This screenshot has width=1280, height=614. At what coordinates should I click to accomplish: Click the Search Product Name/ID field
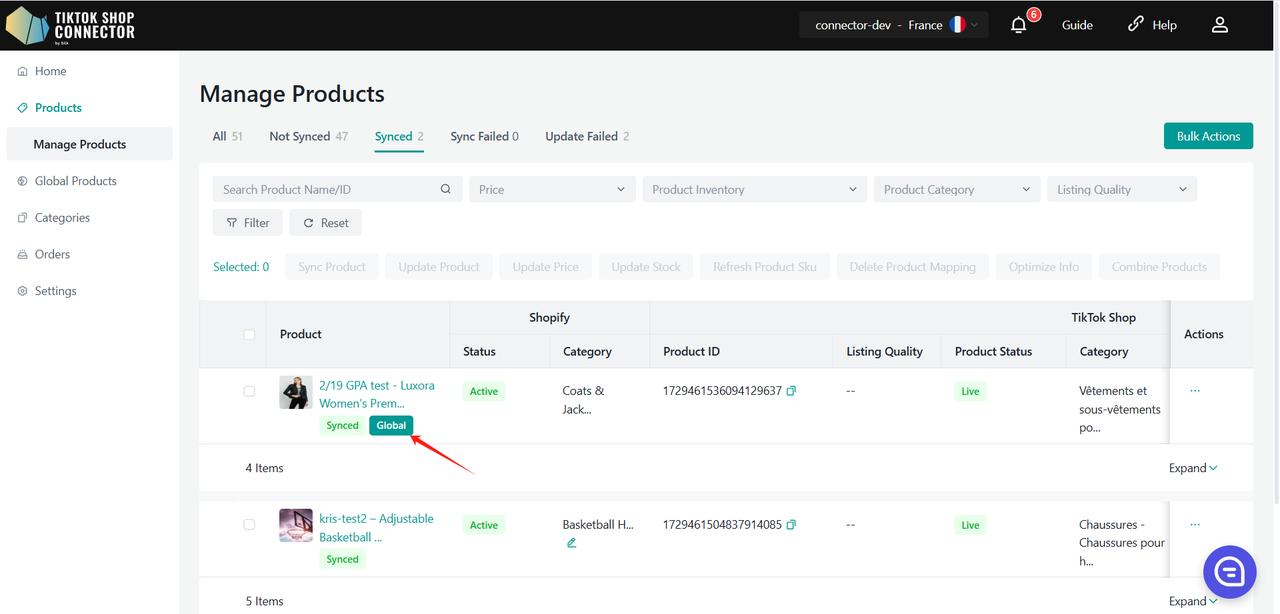coord(325,189)
